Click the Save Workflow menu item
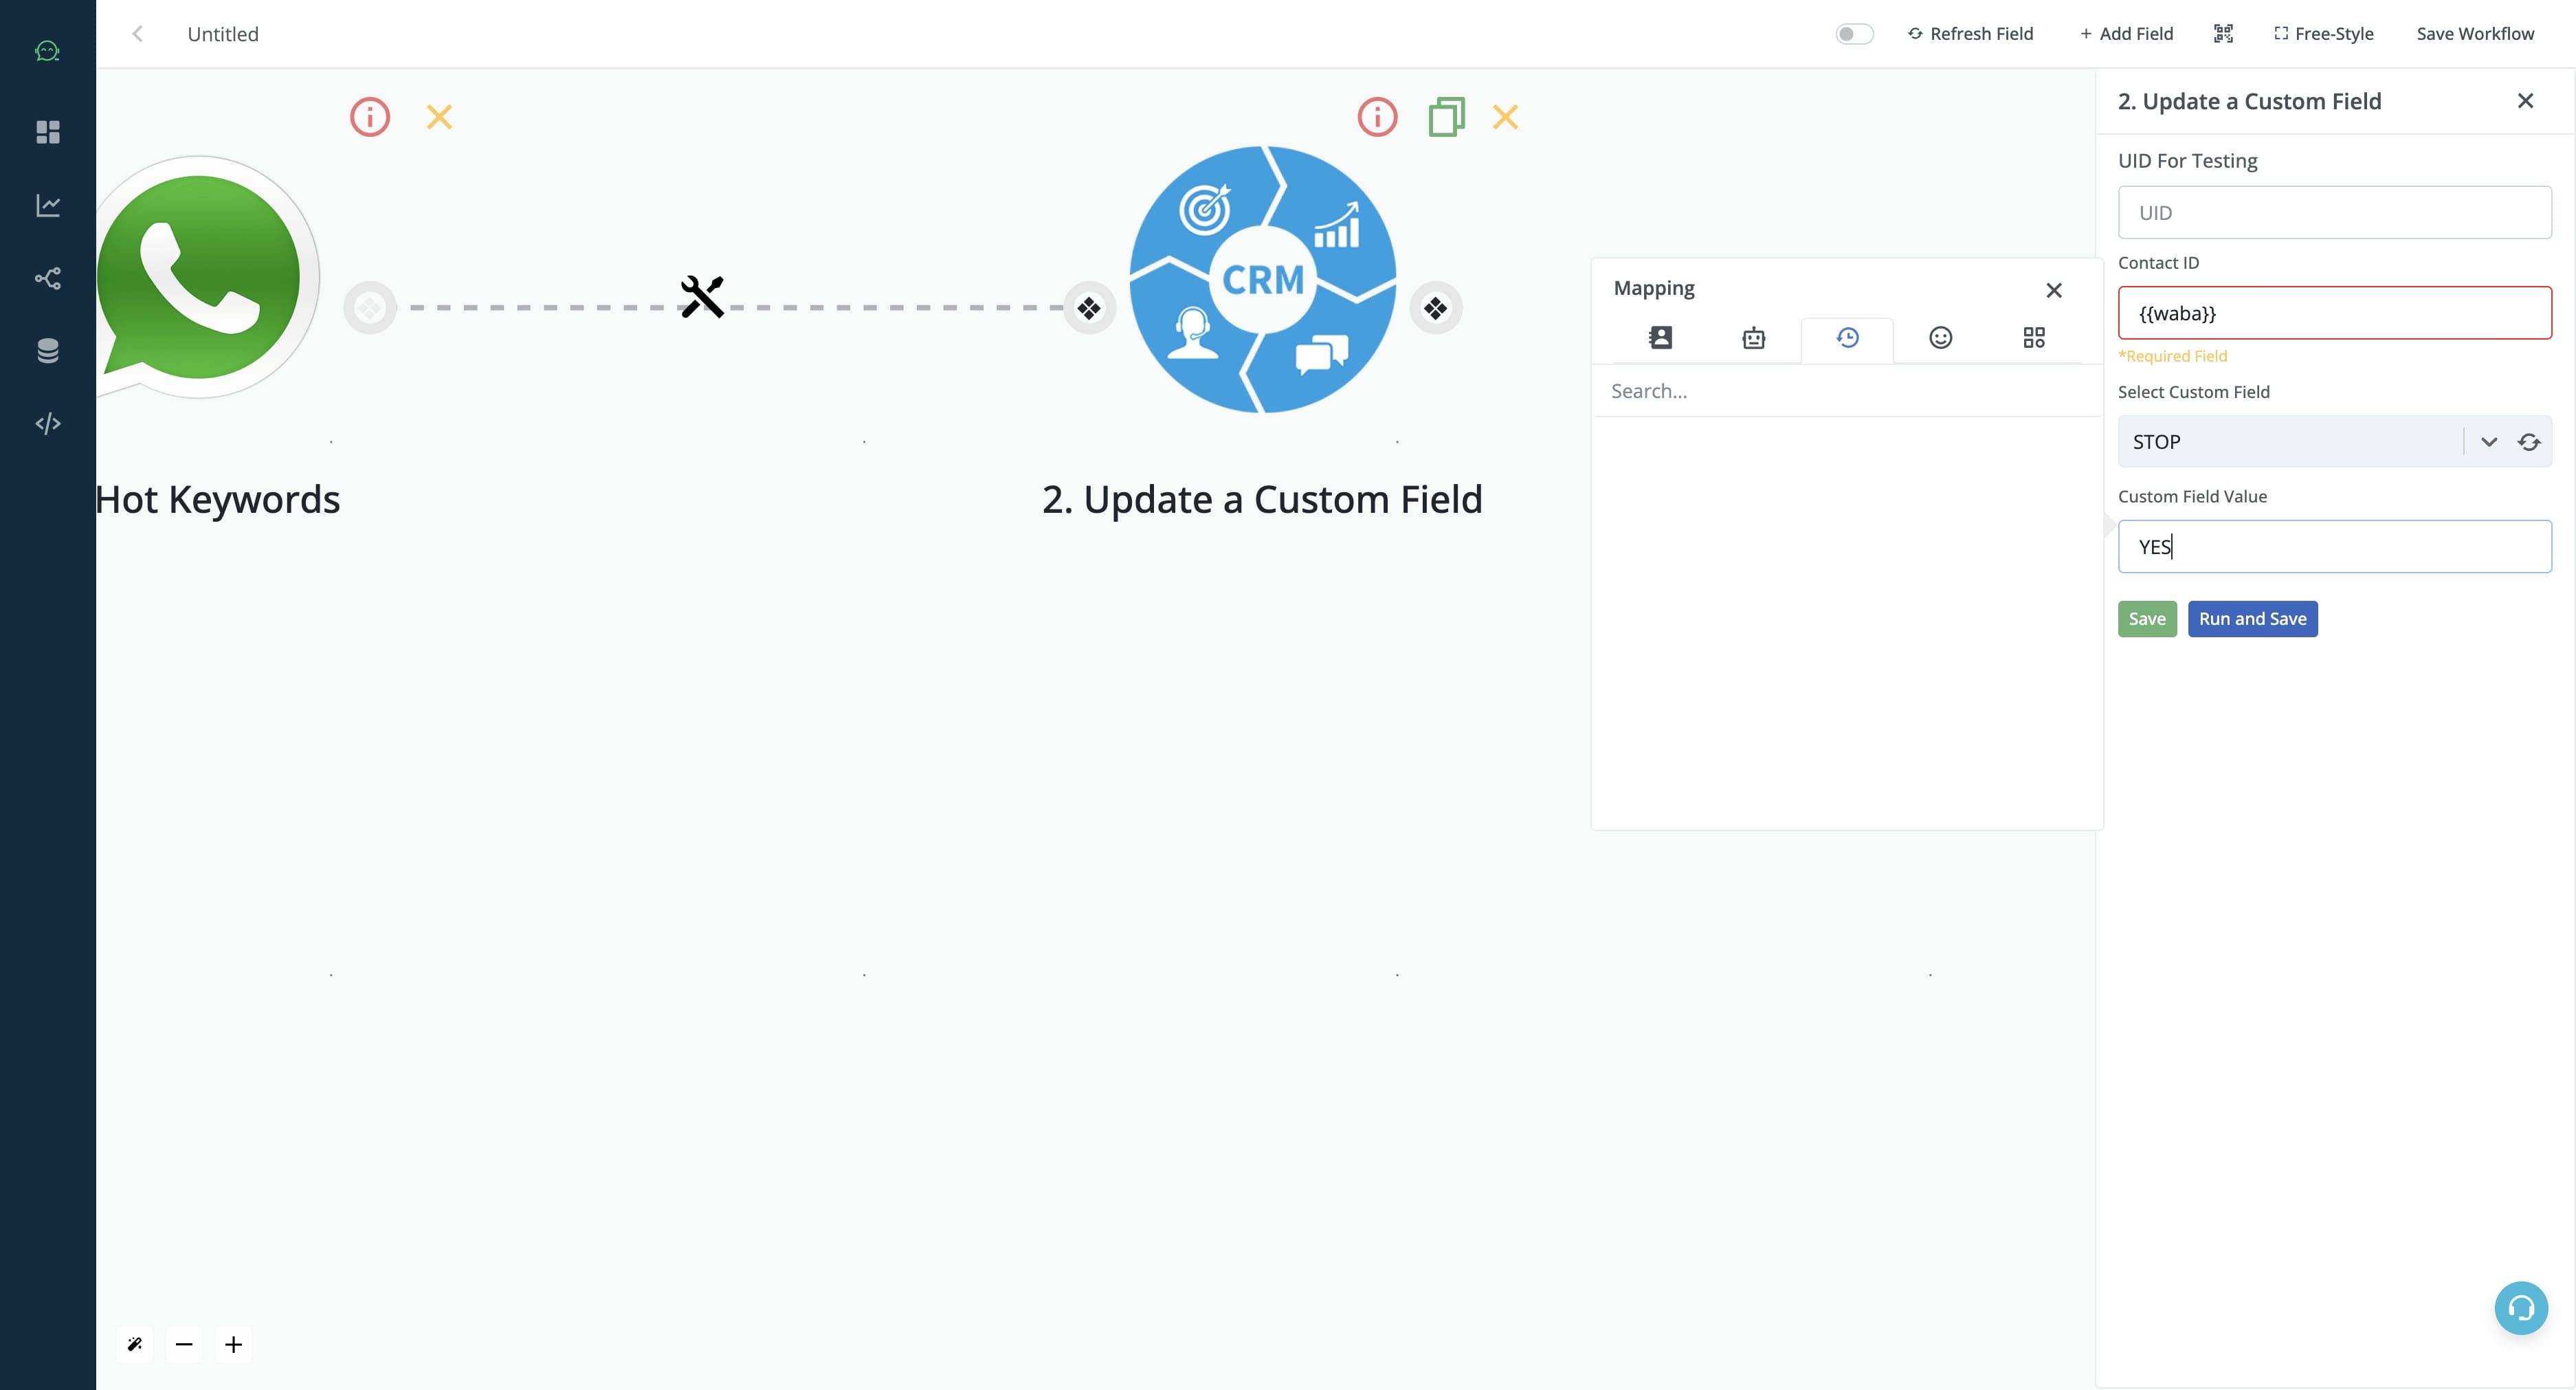The image size is (2576, 1390). tap(2475, 32)
